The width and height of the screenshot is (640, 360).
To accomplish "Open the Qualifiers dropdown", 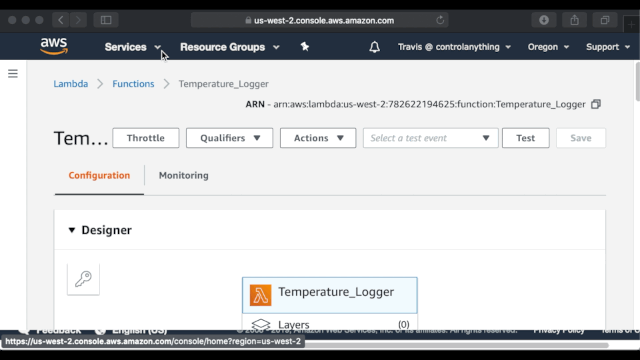I will point(229,138).
